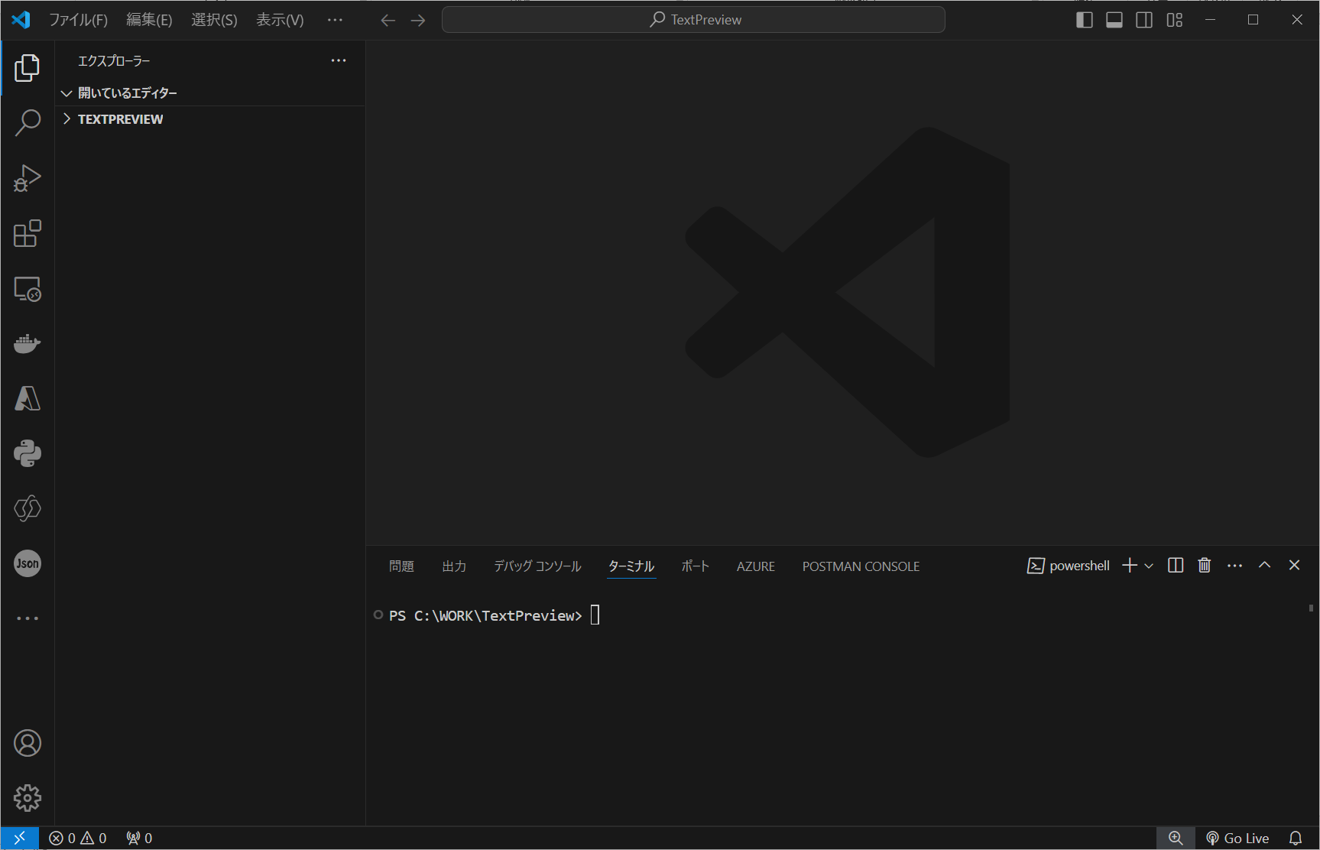Toggle primary side bar visibility
1320x850 pixels.
pyautogui.click(x=1084, y=20)
